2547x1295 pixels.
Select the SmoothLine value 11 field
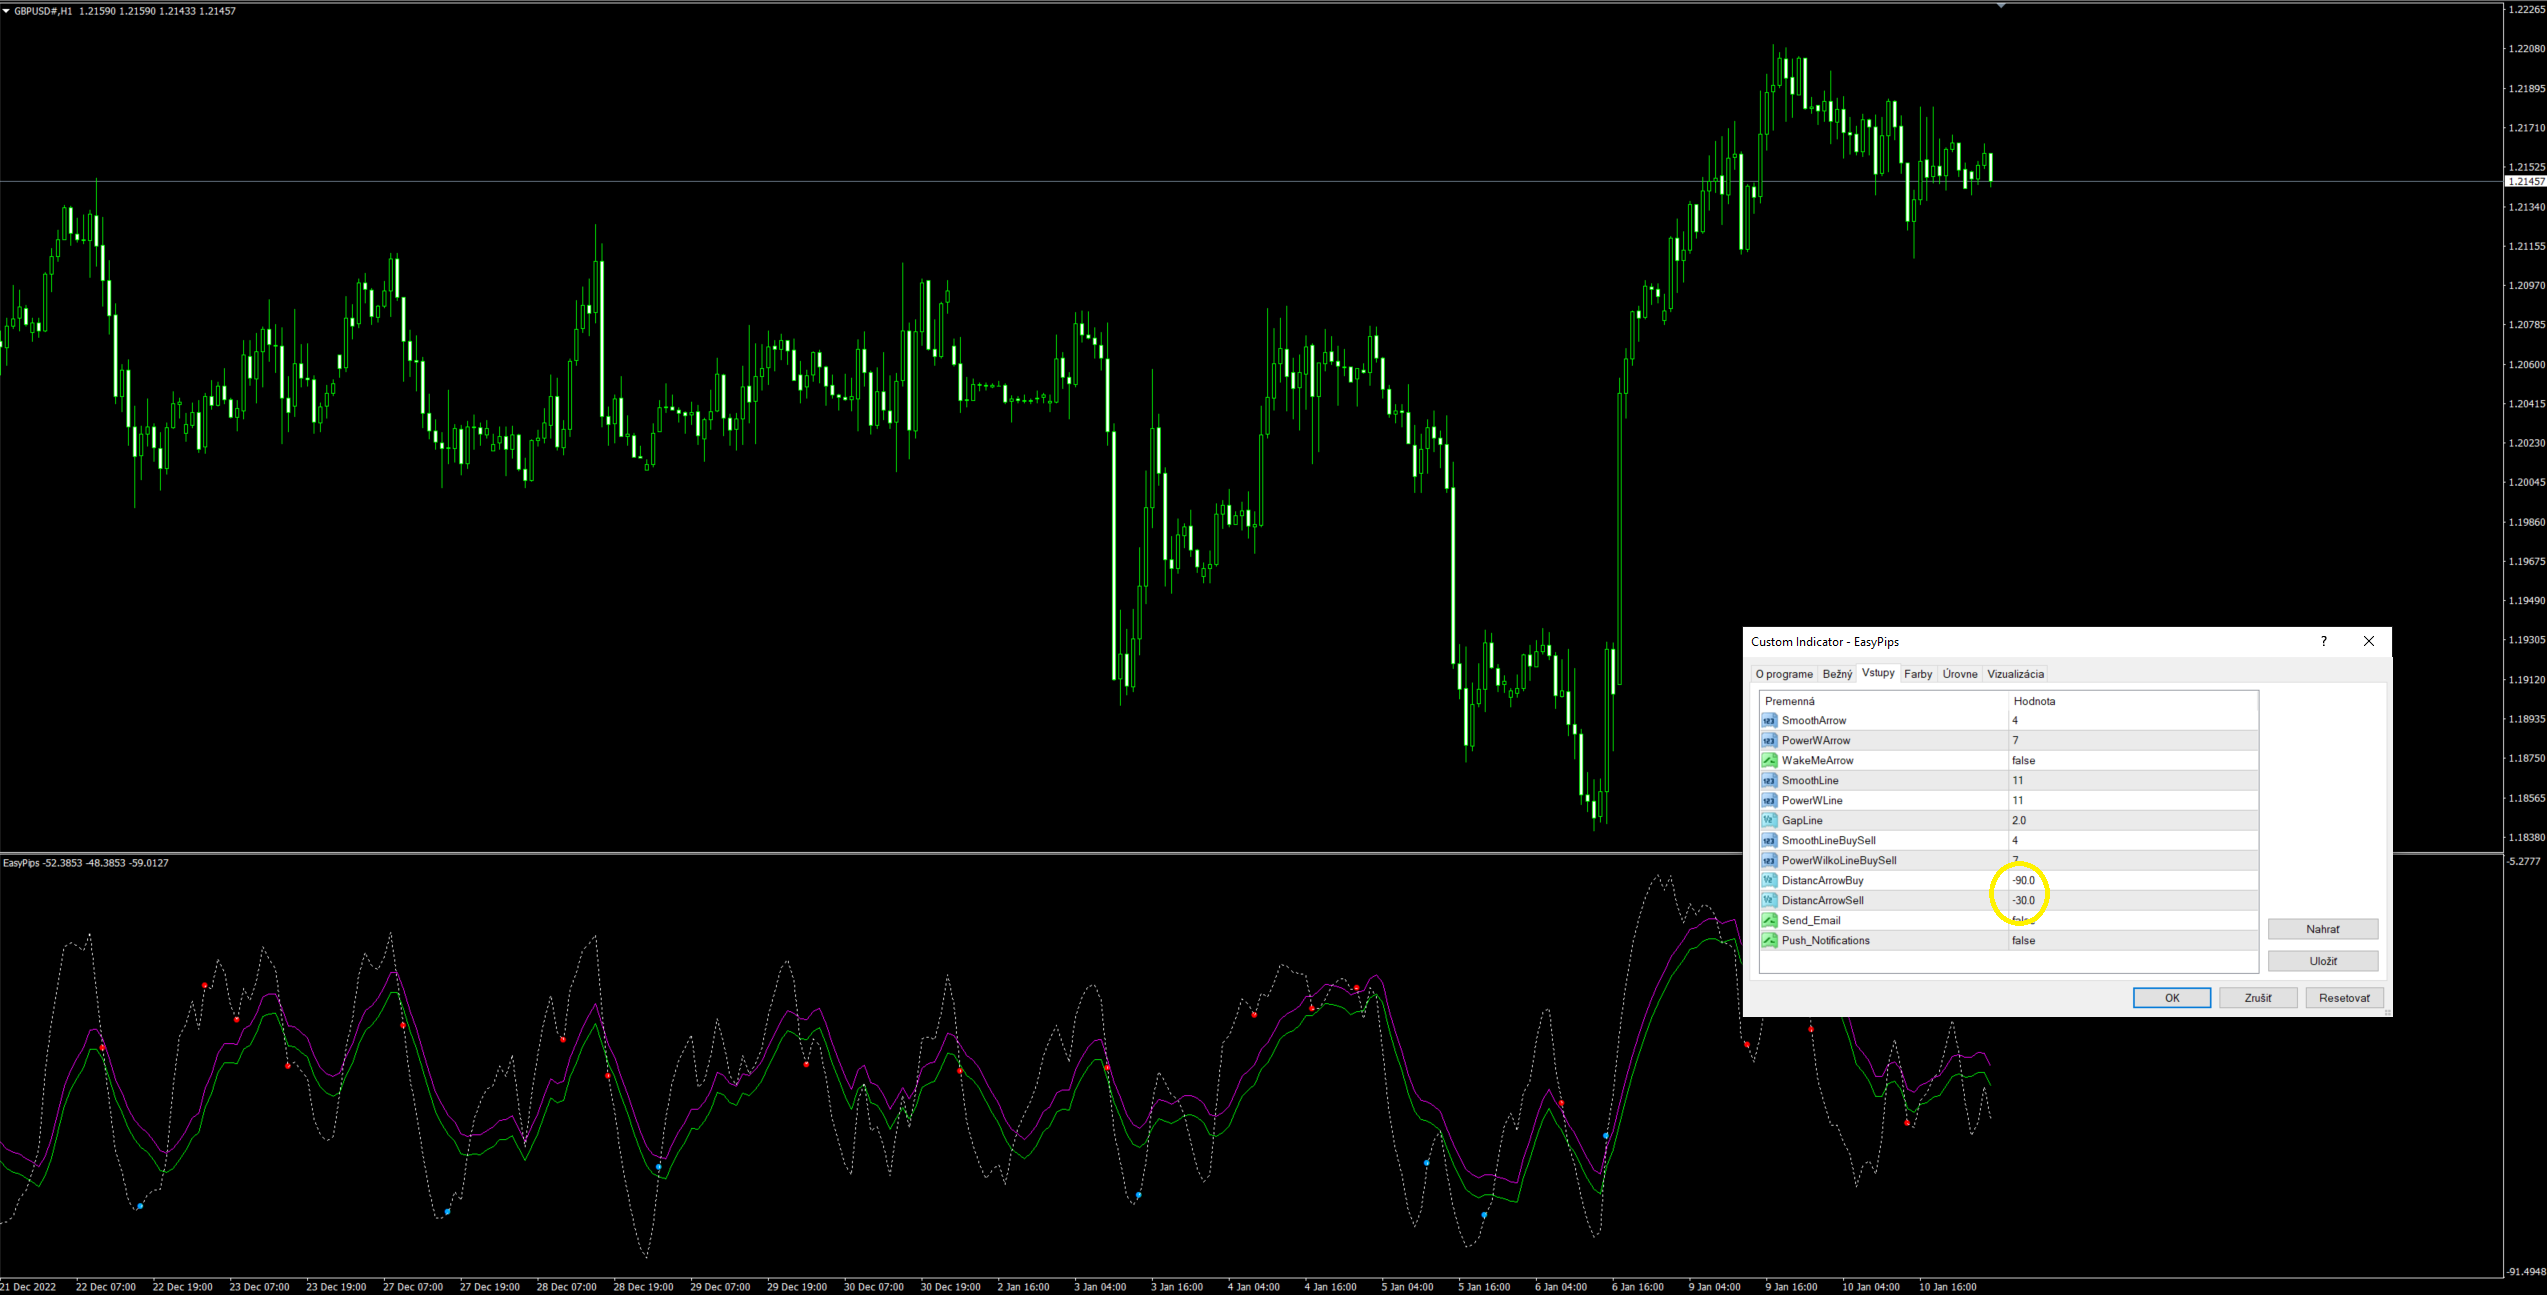tap(2018, 780)
